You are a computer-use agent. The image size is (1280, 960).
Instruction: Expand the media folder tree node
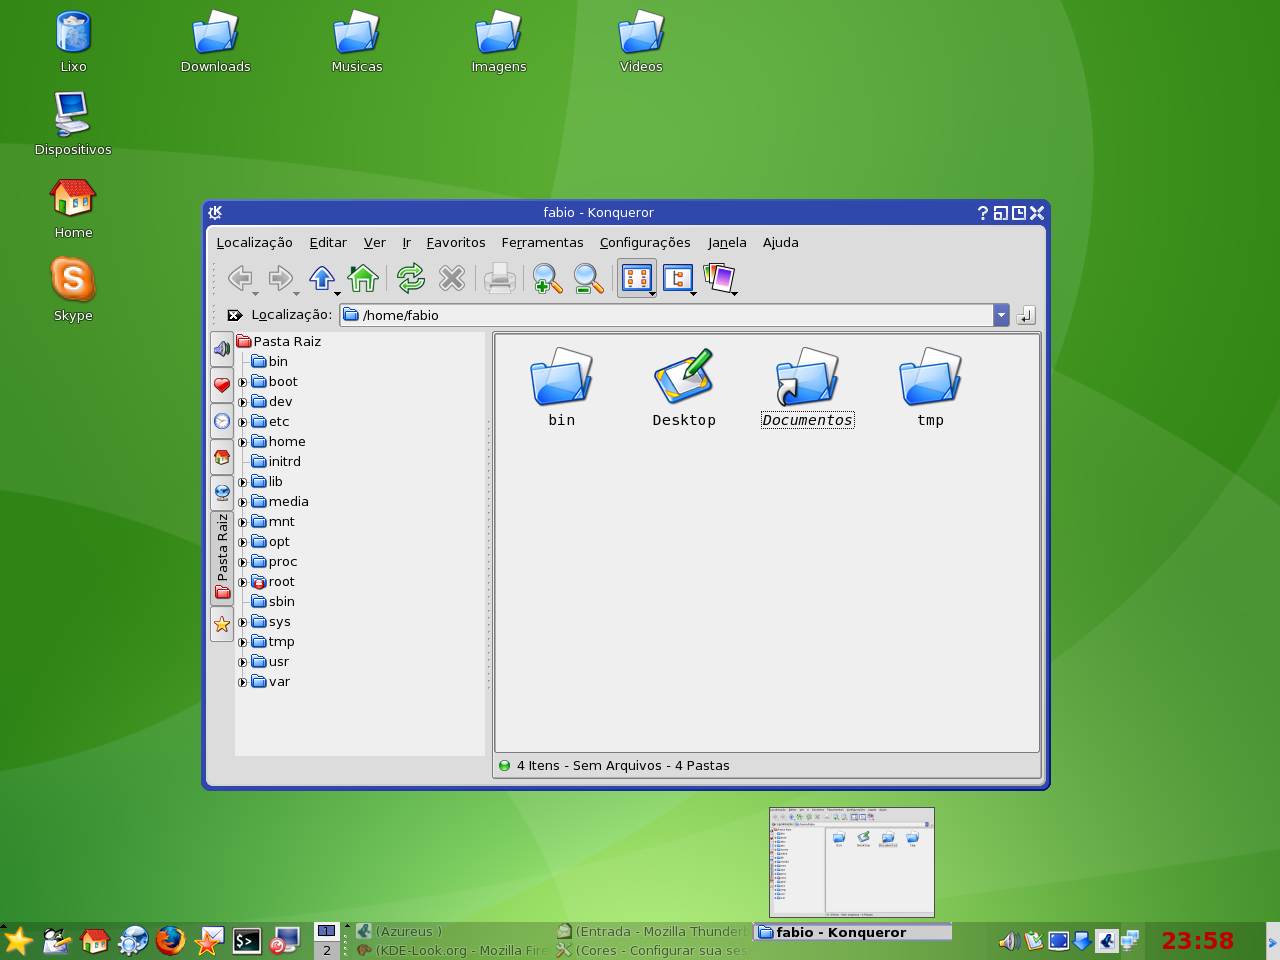coord(242,502)
